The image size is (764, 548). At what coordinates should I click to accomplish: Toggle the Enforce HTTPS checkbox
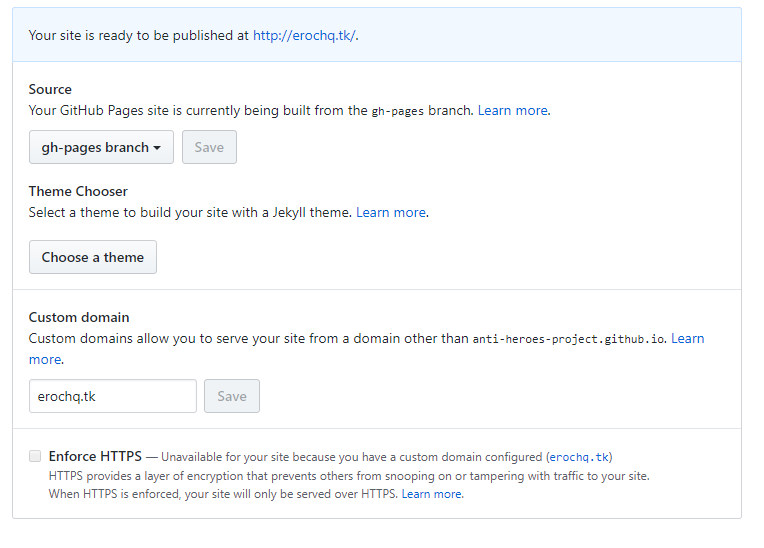35,456
